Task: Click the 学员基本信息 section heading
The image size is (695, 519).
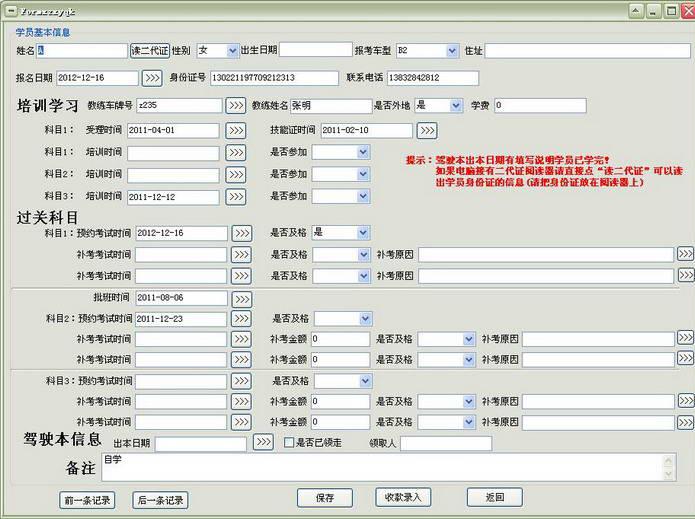Action: coord(43,32)
